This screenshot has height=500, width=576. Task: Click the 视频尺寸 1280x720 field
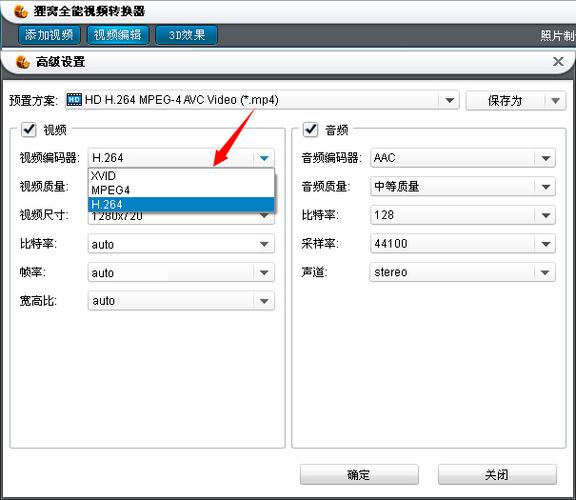pyautogui.click(x=181, y=217)
